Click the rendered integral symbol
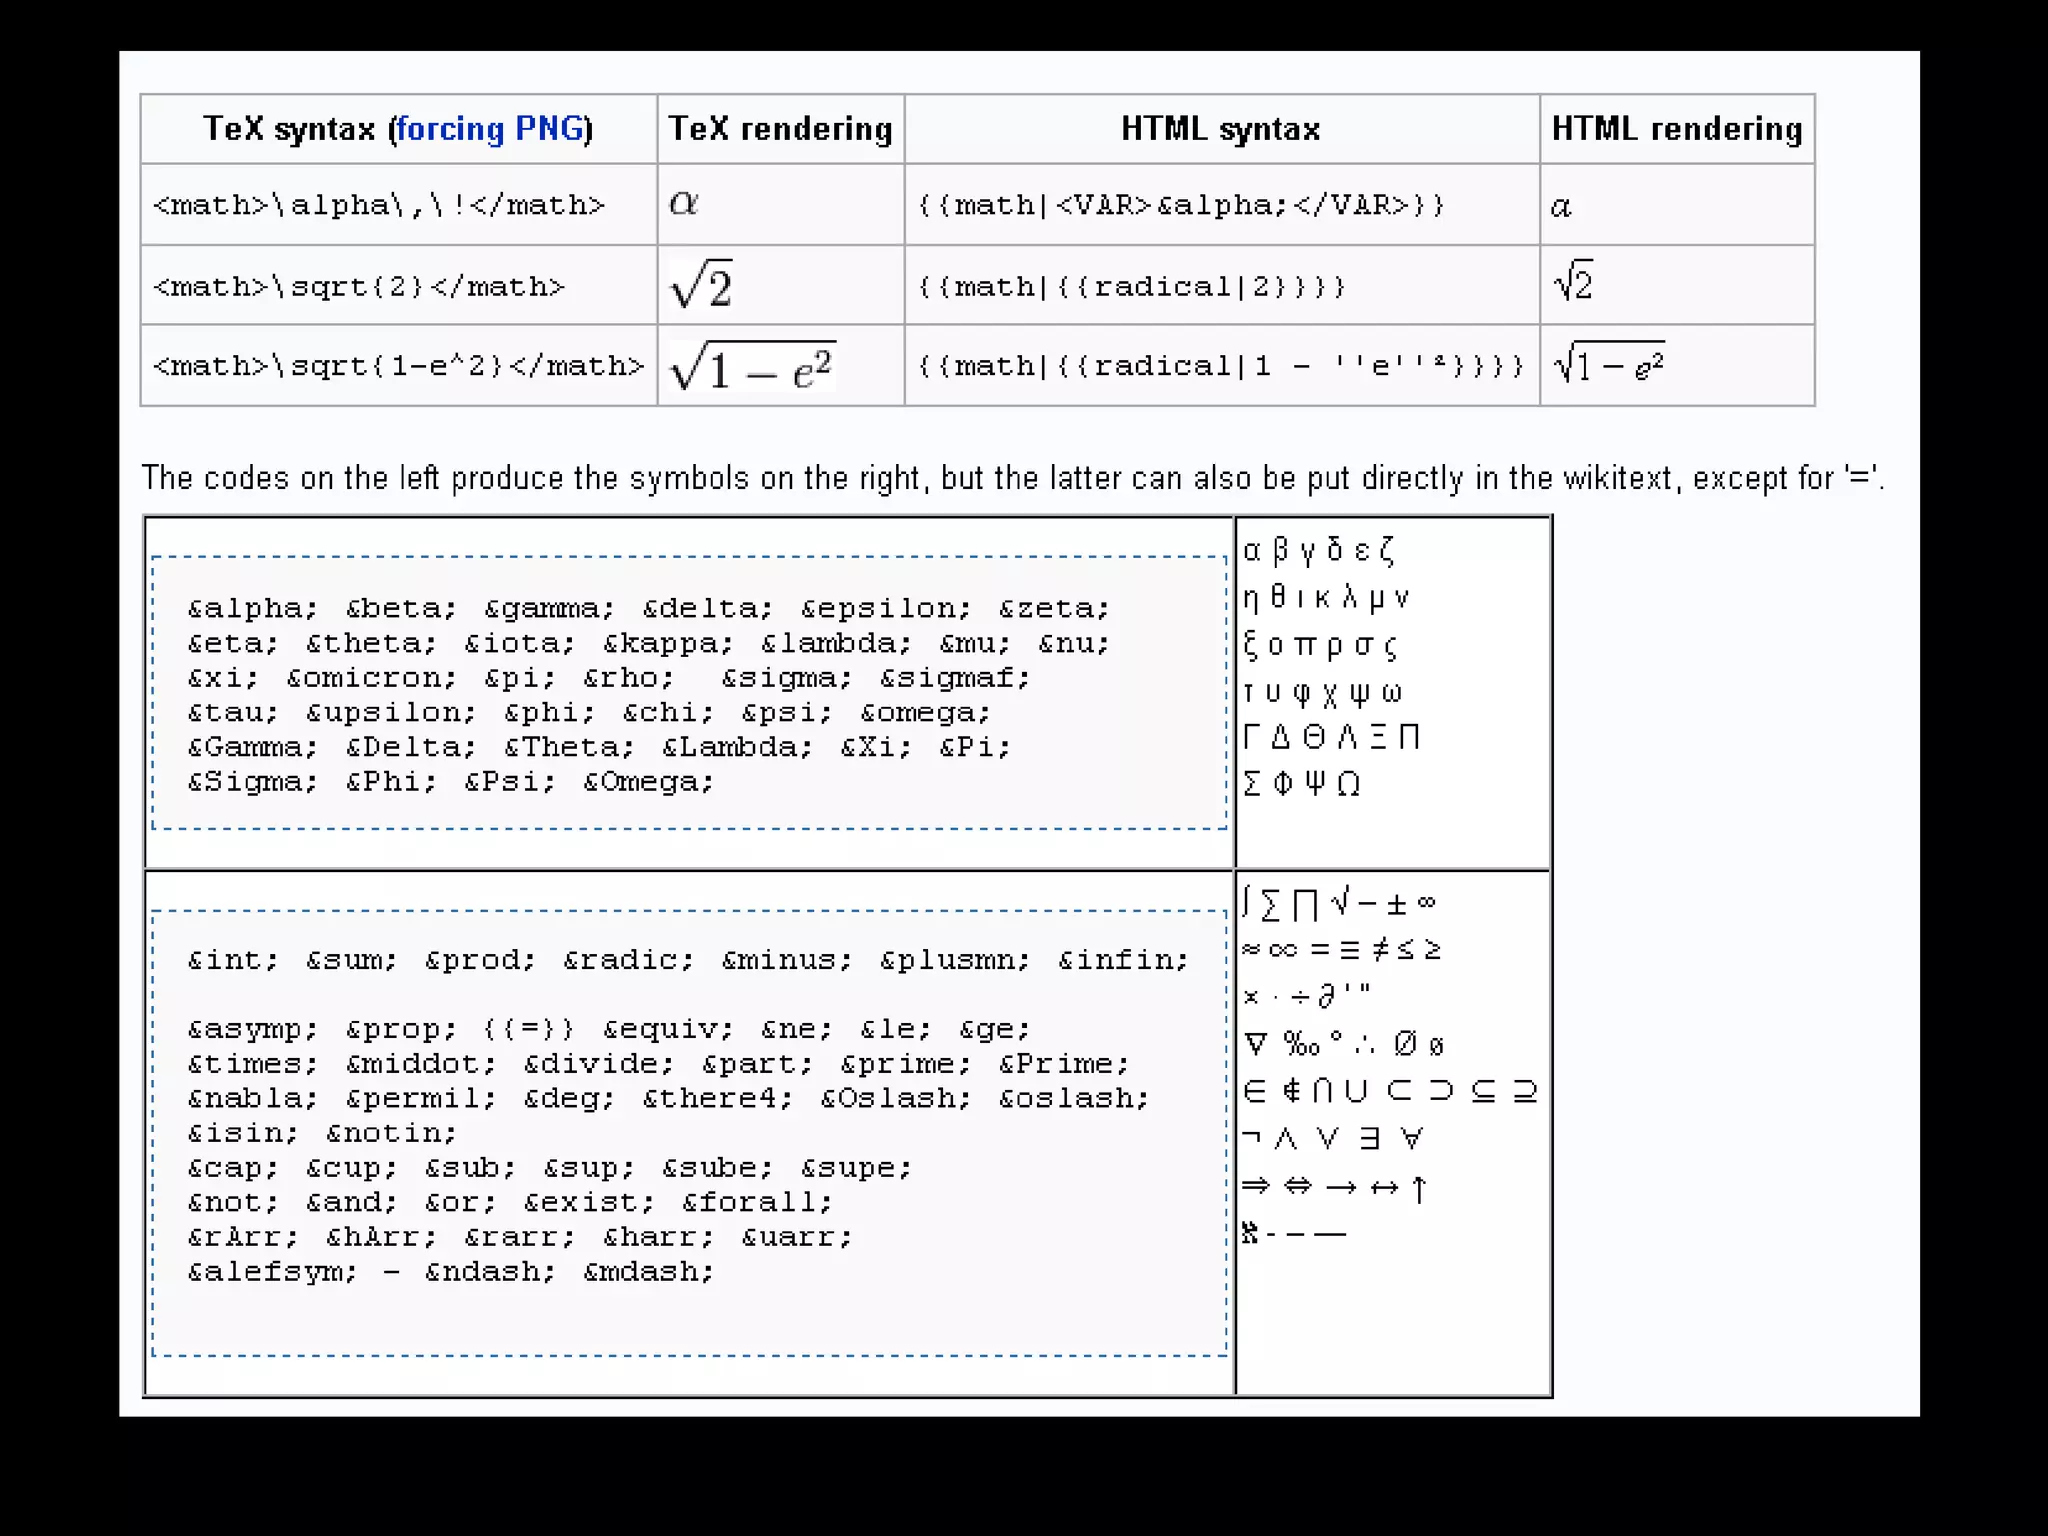Viewport: 2048px width, 1536px height. click(x=1246, y=901)
